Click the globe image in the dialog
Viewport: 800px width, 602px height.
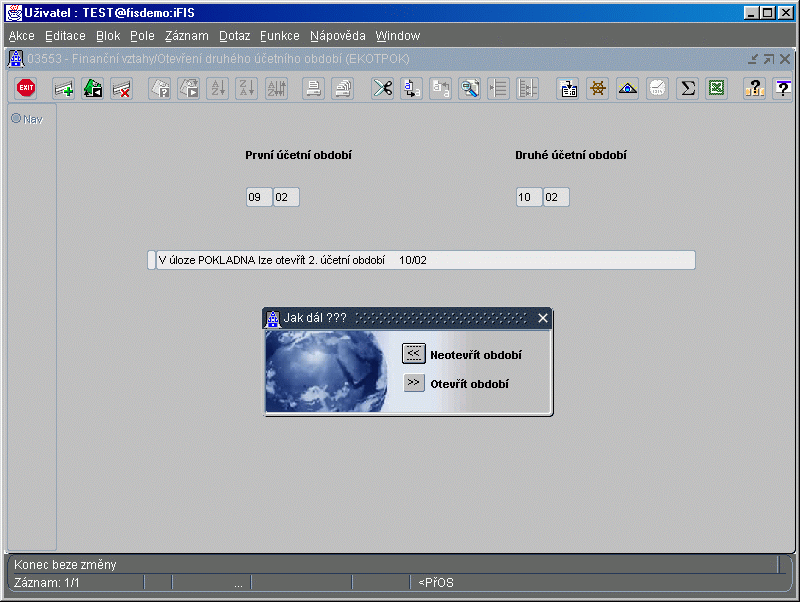[327, 371]
